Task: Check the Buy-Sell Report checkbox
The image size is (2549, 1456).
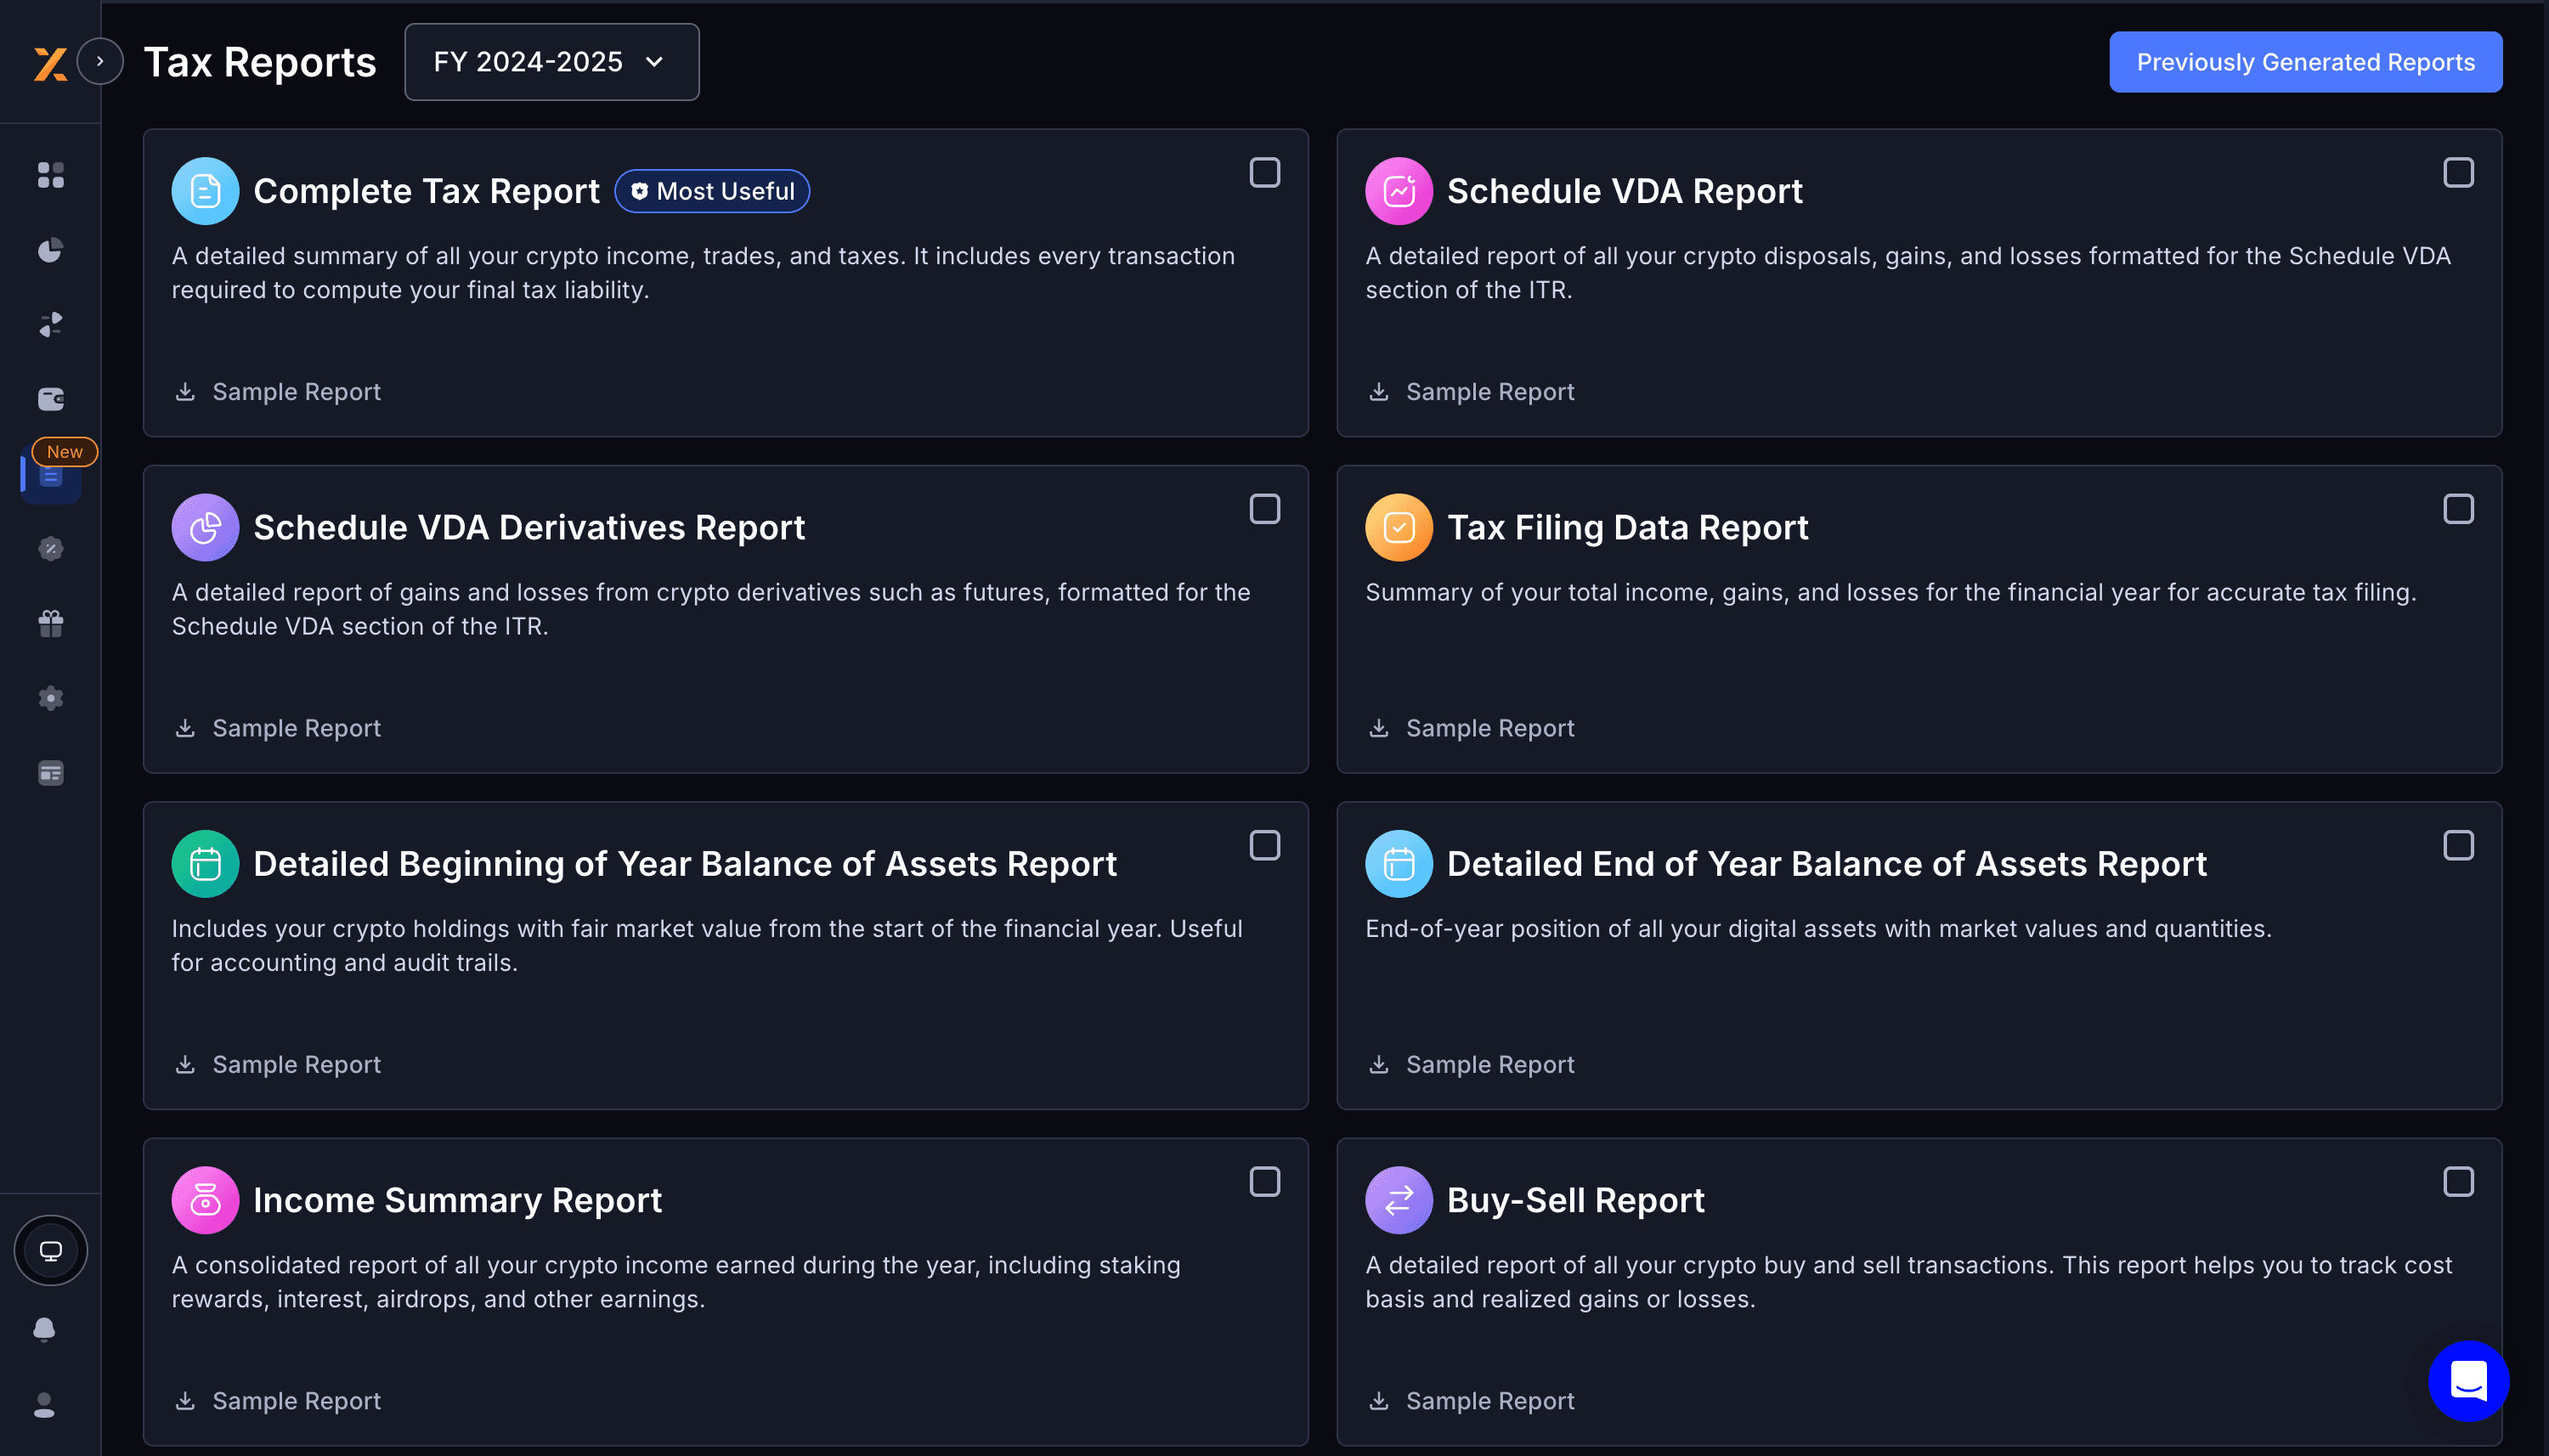Action: (2458, 1182)
